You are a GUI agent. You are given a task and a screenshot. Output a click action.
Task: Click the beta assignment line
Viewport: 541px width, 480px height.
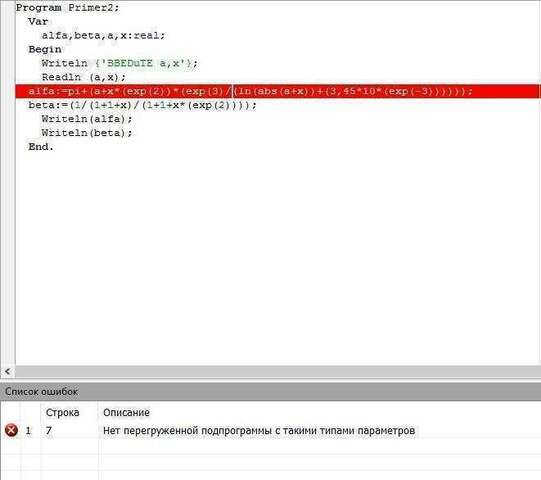(x=142, y=105)
